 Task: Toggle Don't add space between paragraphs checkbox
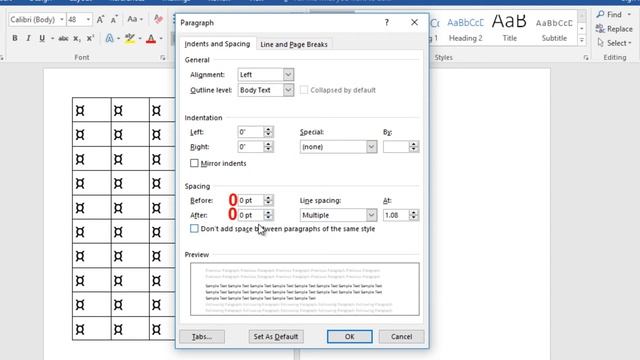pos(194,229)
